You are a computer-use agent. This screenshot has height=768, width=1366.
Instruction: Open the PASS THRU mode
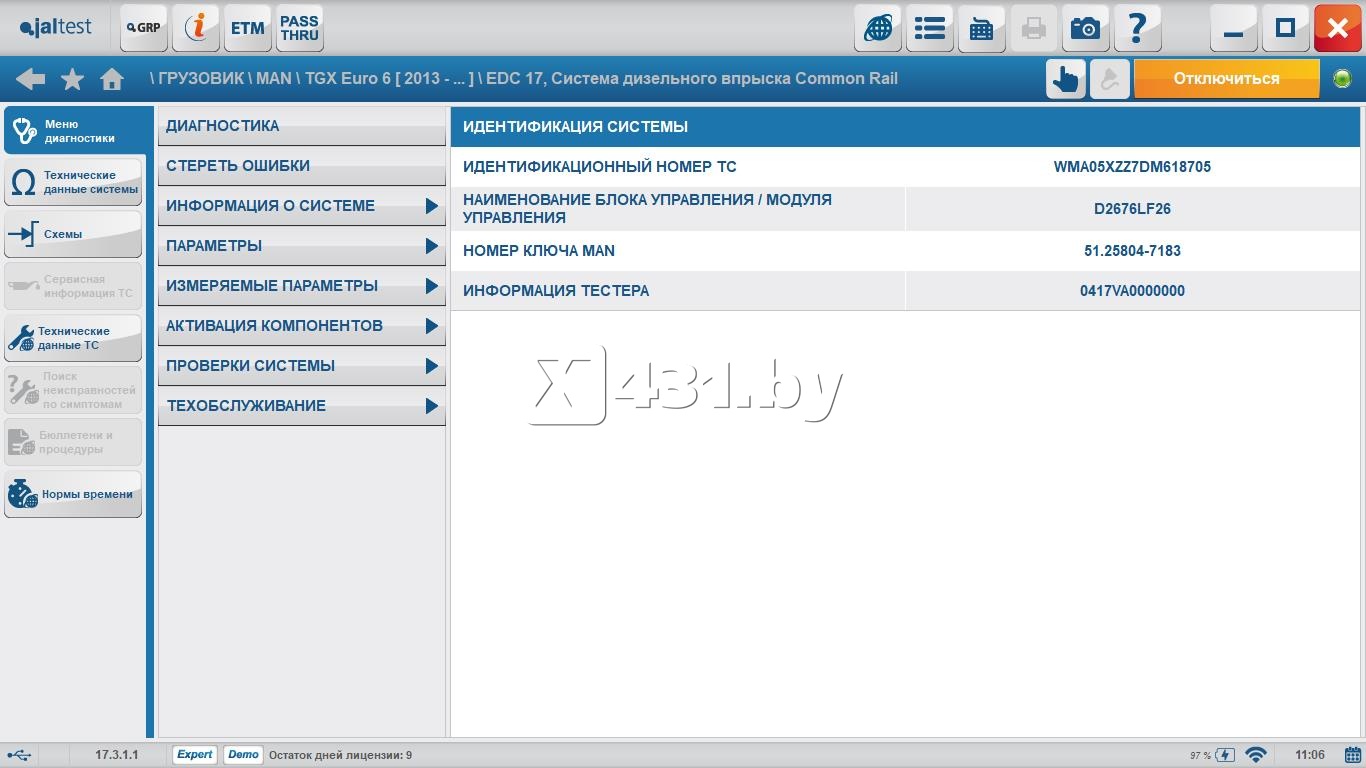coord(299,28)
